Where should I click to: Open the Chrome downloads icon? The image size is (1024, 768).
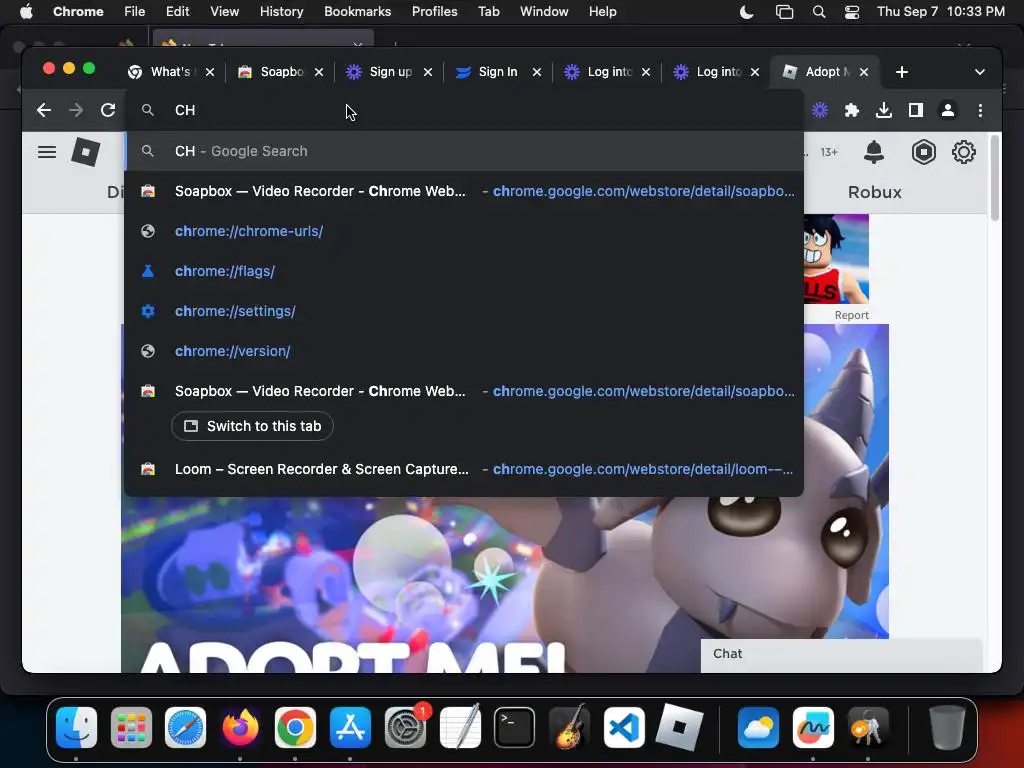884,110
